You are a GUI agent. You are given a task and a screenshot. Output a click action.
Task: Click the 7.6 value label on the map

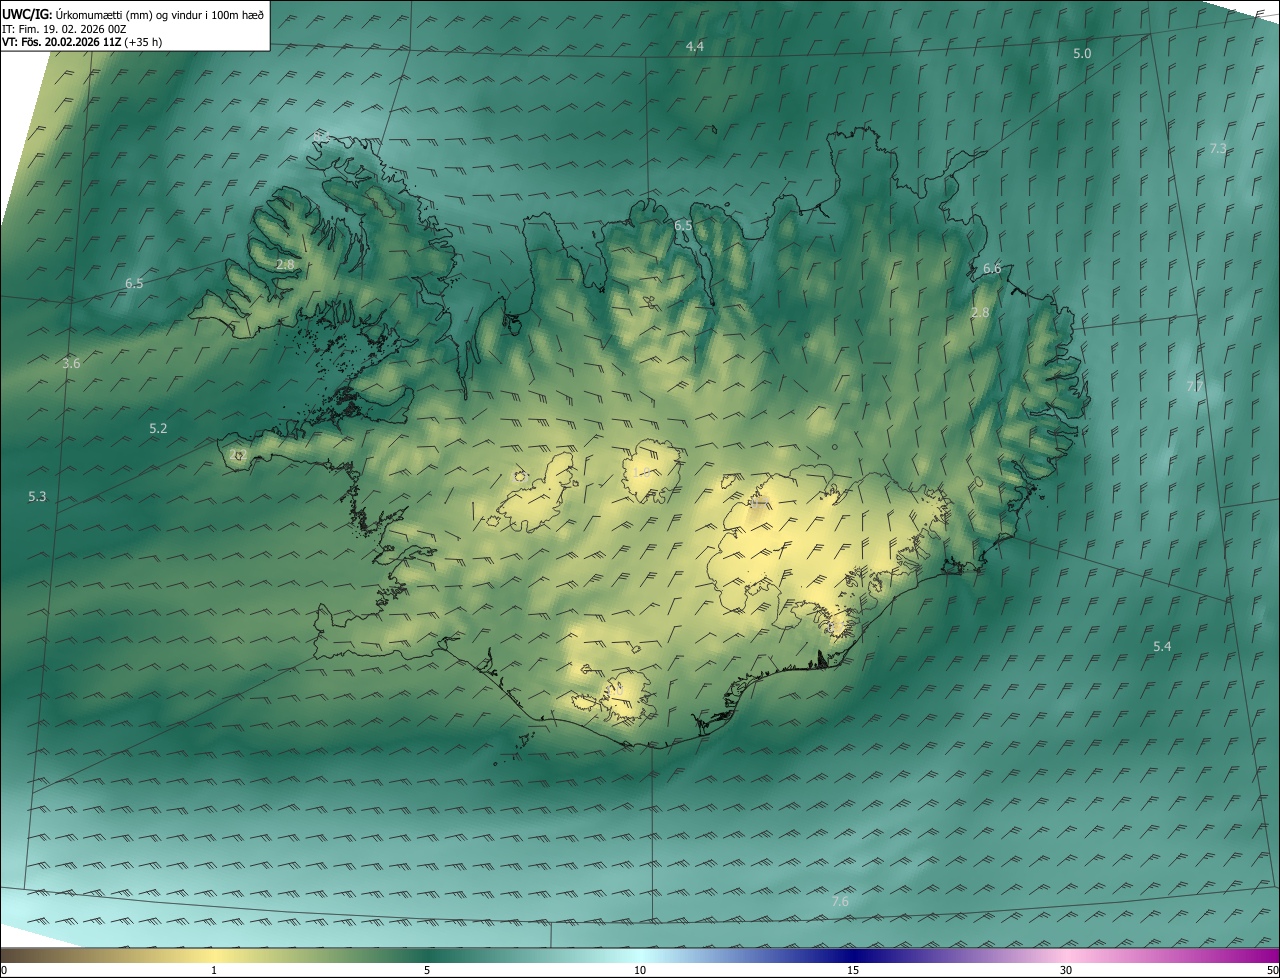point(840,901)
